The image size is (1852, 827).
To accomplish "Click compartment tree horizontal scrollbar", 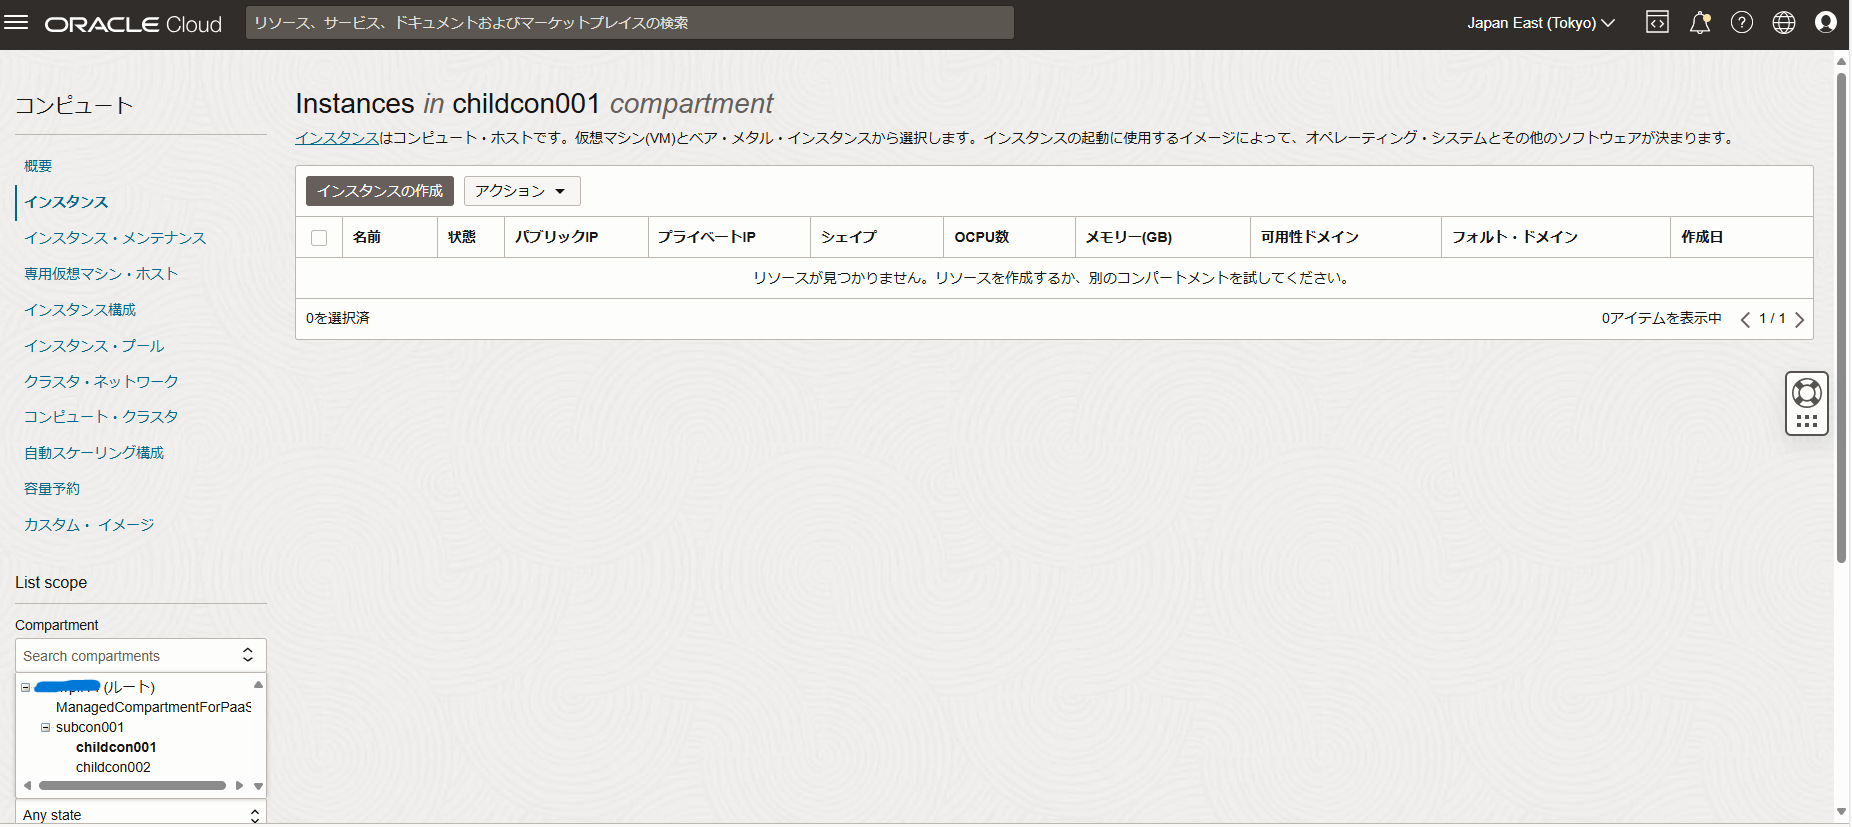I will tap(132, 786).
